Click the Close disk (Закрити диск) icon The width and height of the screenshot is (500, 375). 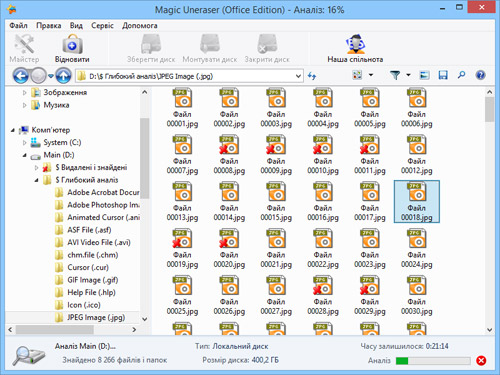point(267,44)
